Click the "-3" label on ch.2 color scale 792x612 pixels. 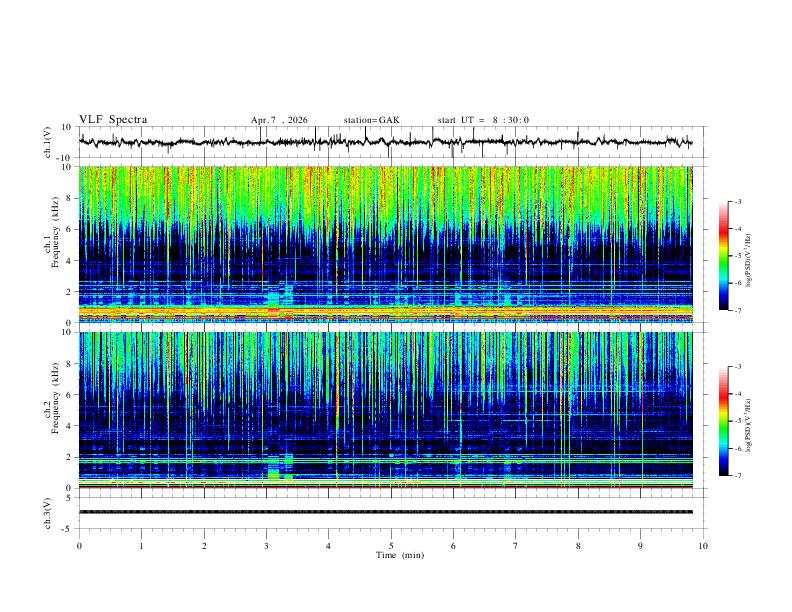click(737, 367)
